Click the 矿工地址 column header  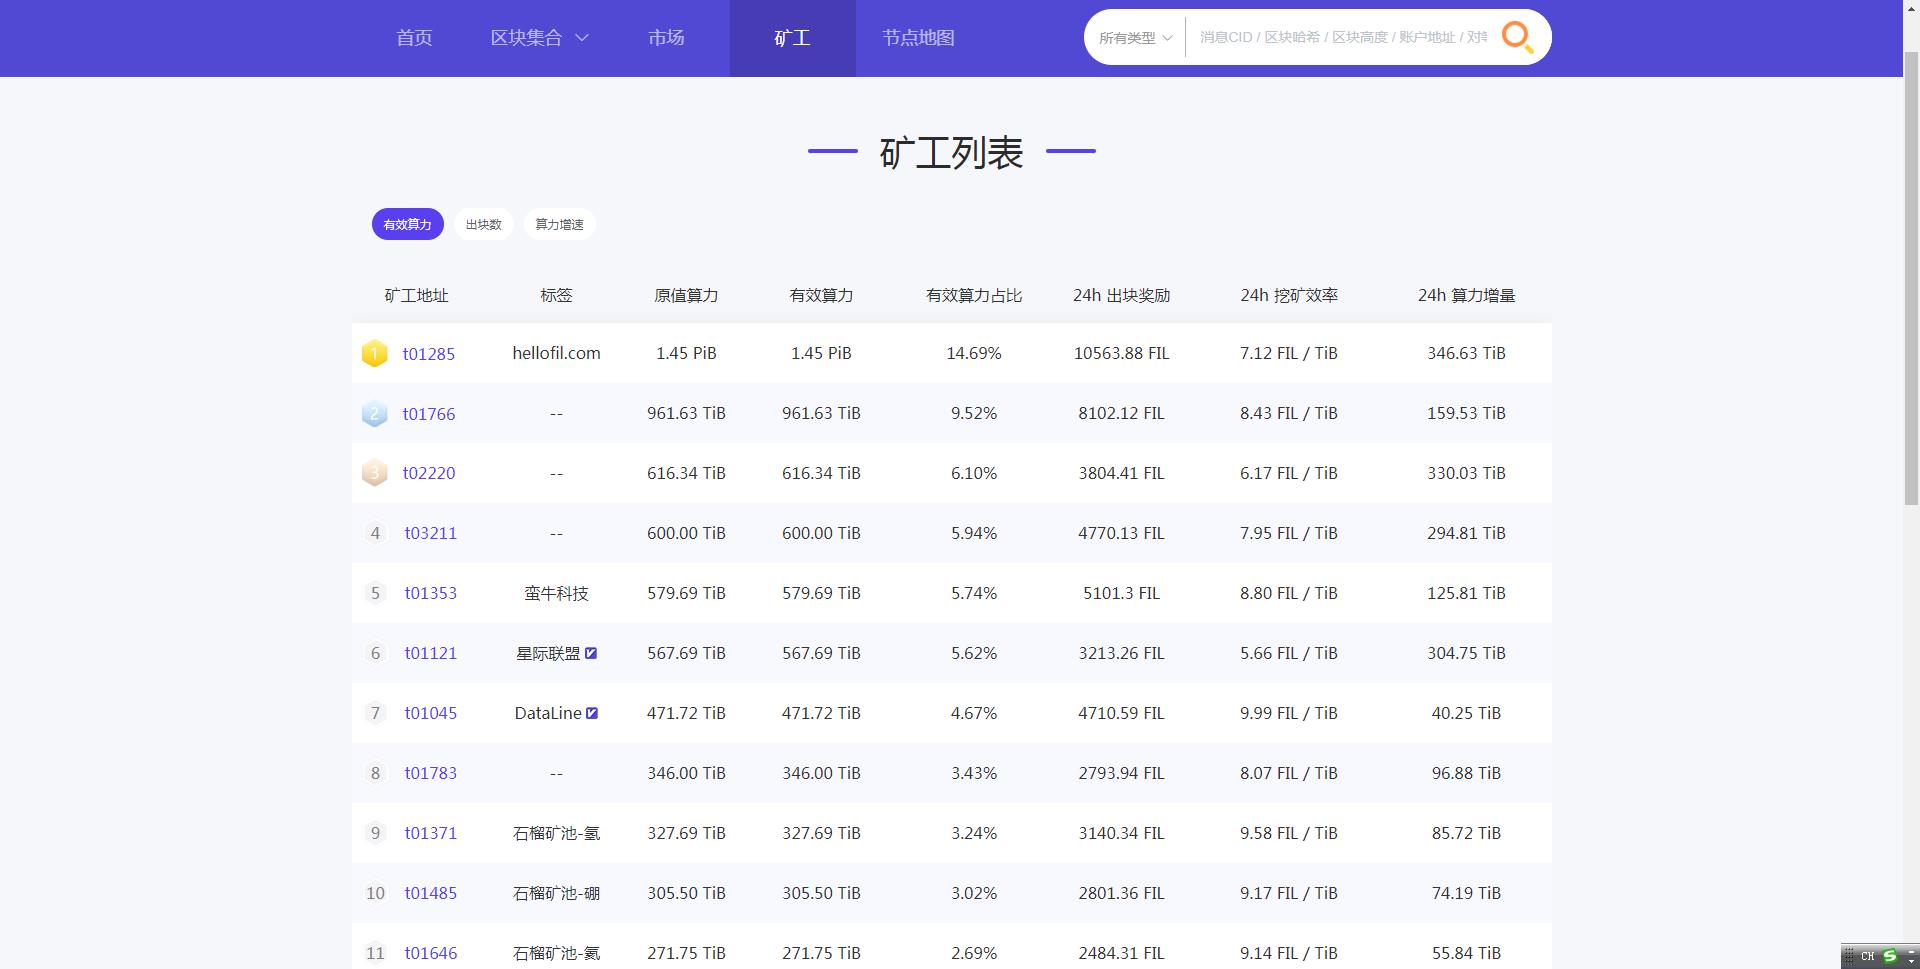(416, 296)
